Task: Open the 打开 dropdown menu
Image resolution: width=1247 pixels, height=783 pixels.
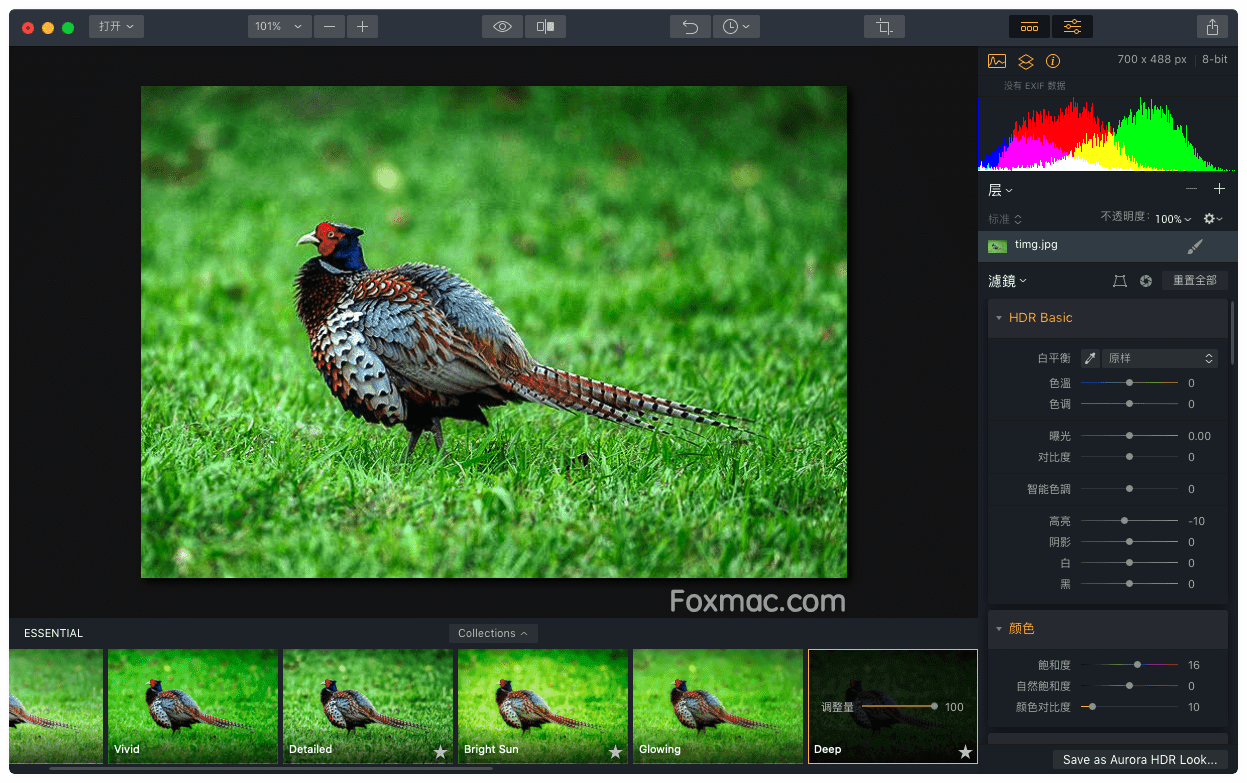Action: [116, 27]
